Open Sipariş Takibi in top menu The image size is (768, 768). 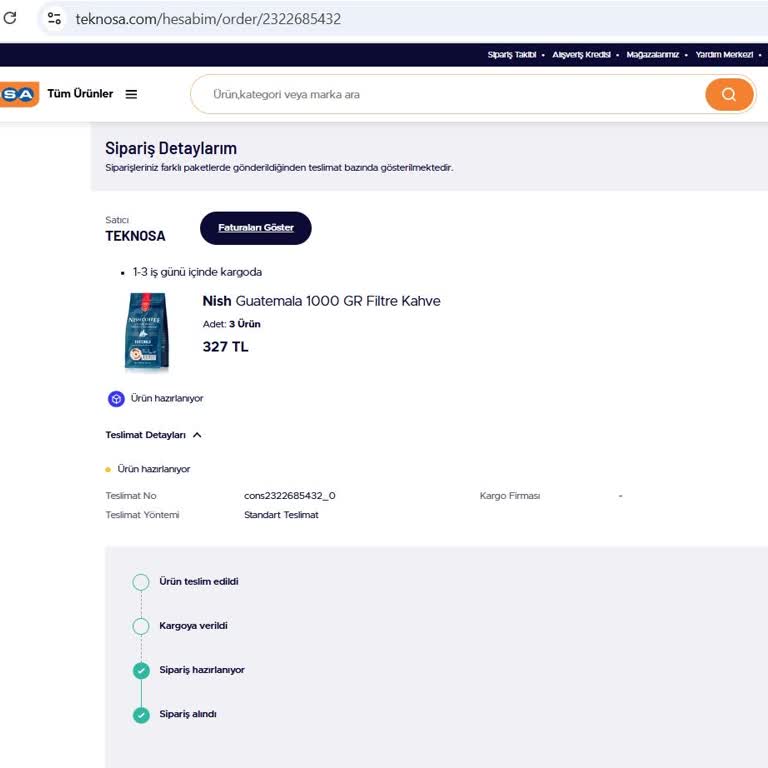512,55
